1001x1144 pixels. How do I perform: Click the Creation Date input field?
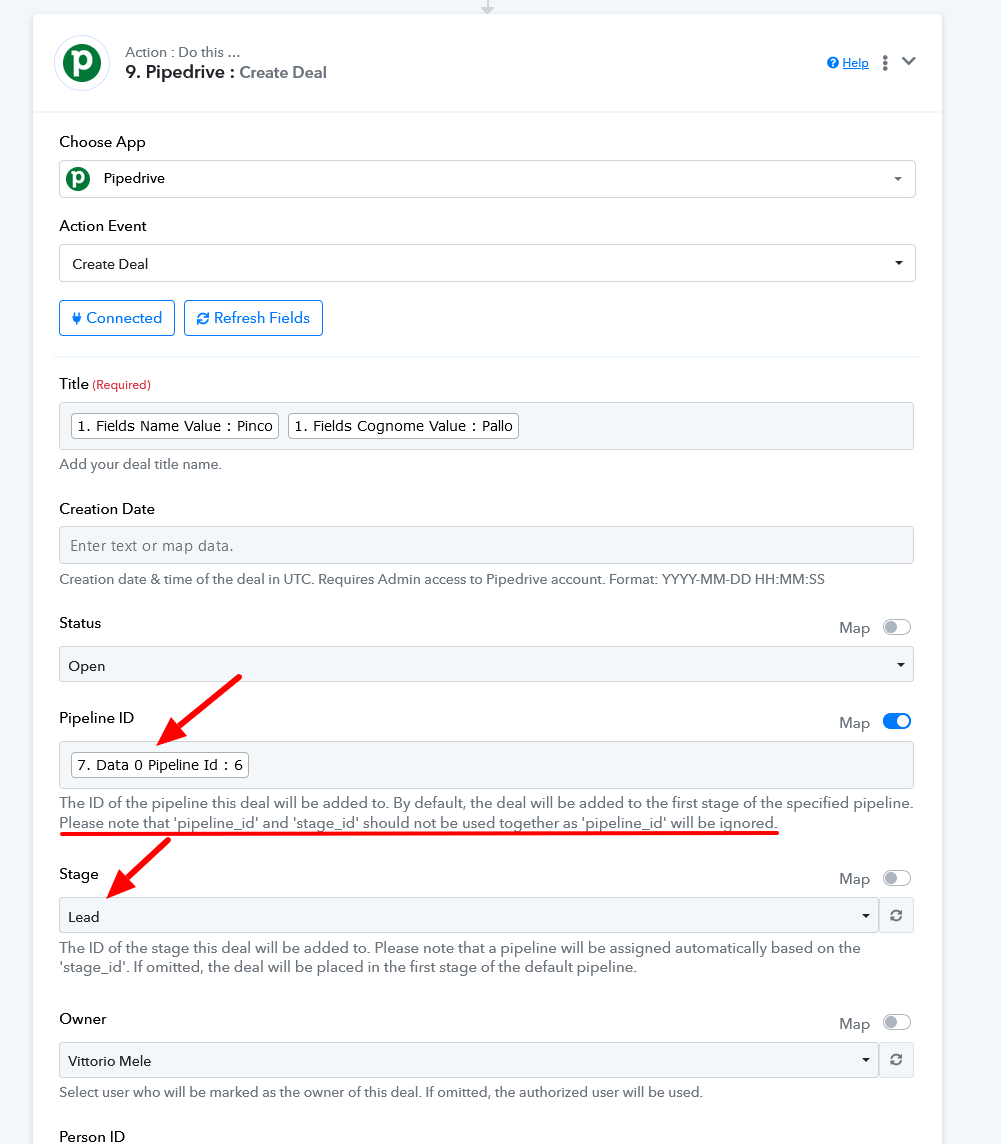(486, 545)
